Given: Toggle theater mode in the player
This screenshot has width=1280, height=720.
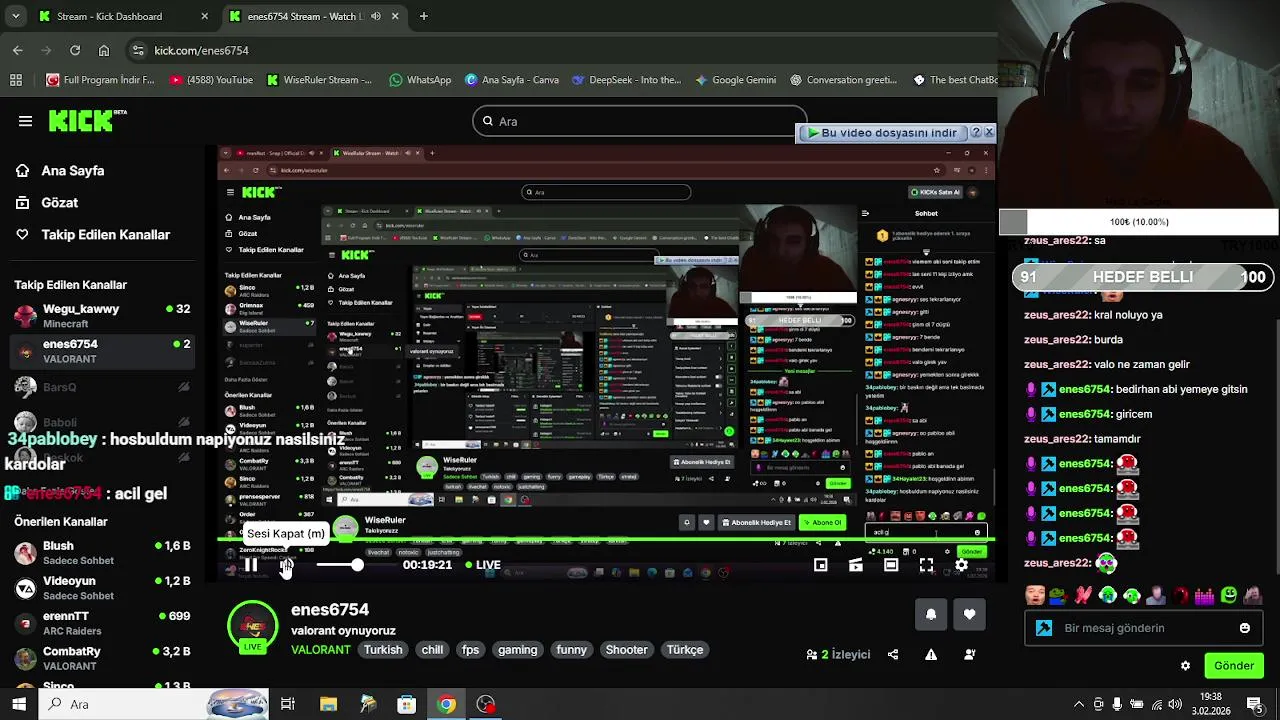Looking at the screenshot, I should coord(891,565).
